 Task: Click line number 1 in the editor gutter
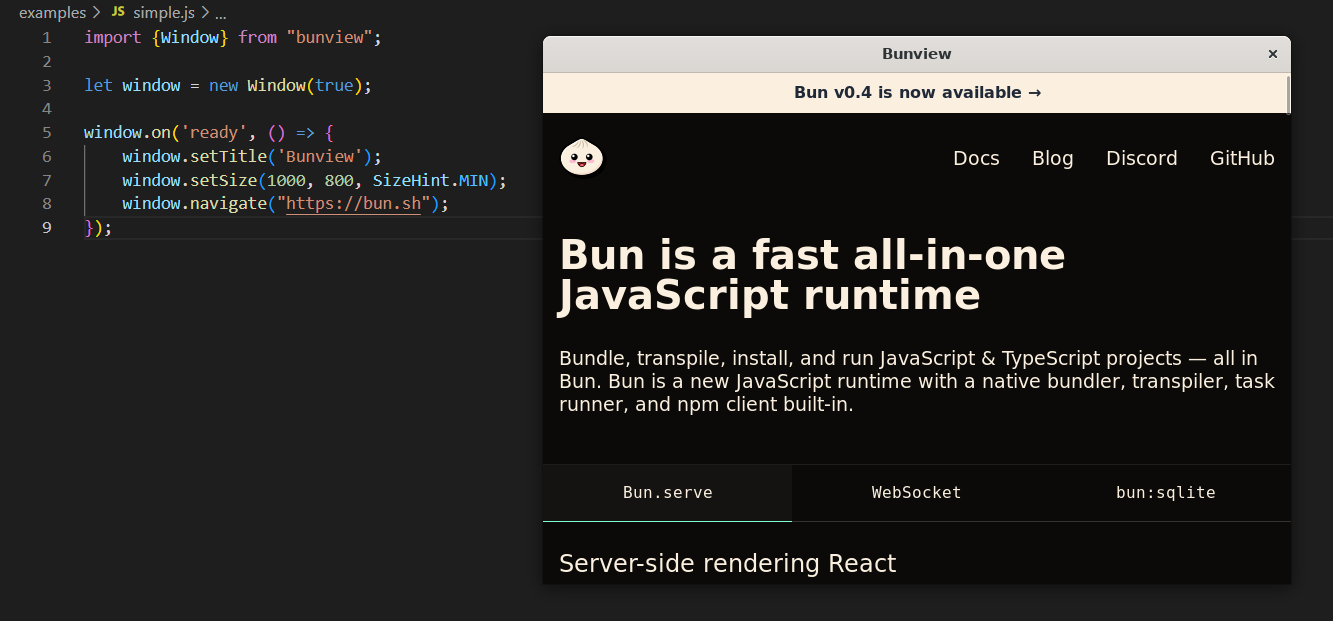click(x=46, y=38)
